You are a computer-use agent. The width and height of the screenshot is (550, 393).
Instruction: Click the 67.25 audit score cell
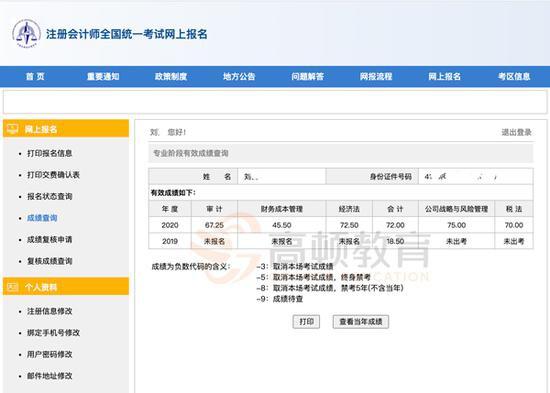[214, 225]
